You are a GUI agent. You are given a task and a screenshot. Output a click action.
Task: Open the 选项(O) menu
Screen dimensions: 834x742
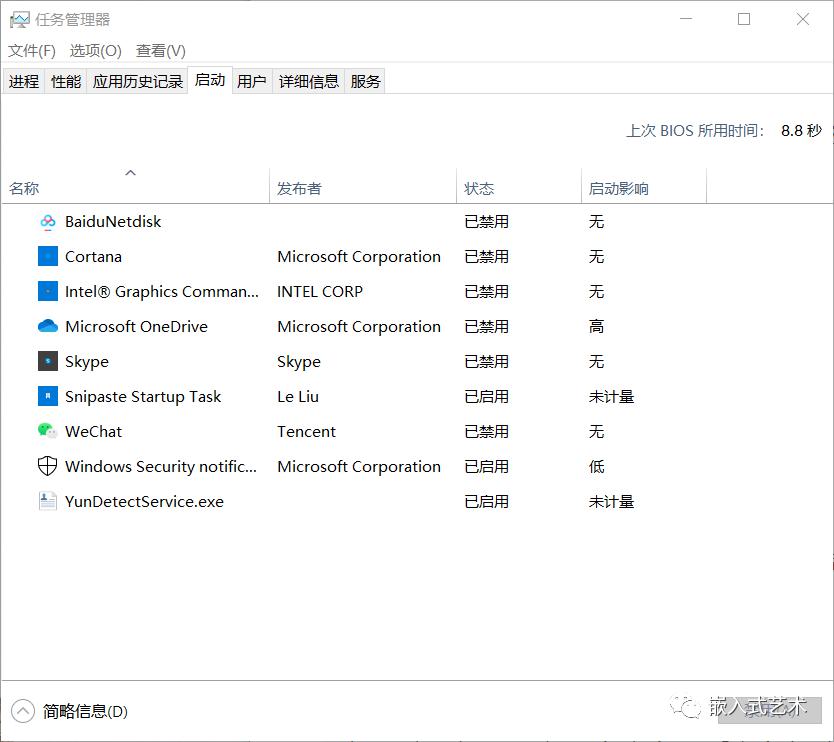pos(95,51)
